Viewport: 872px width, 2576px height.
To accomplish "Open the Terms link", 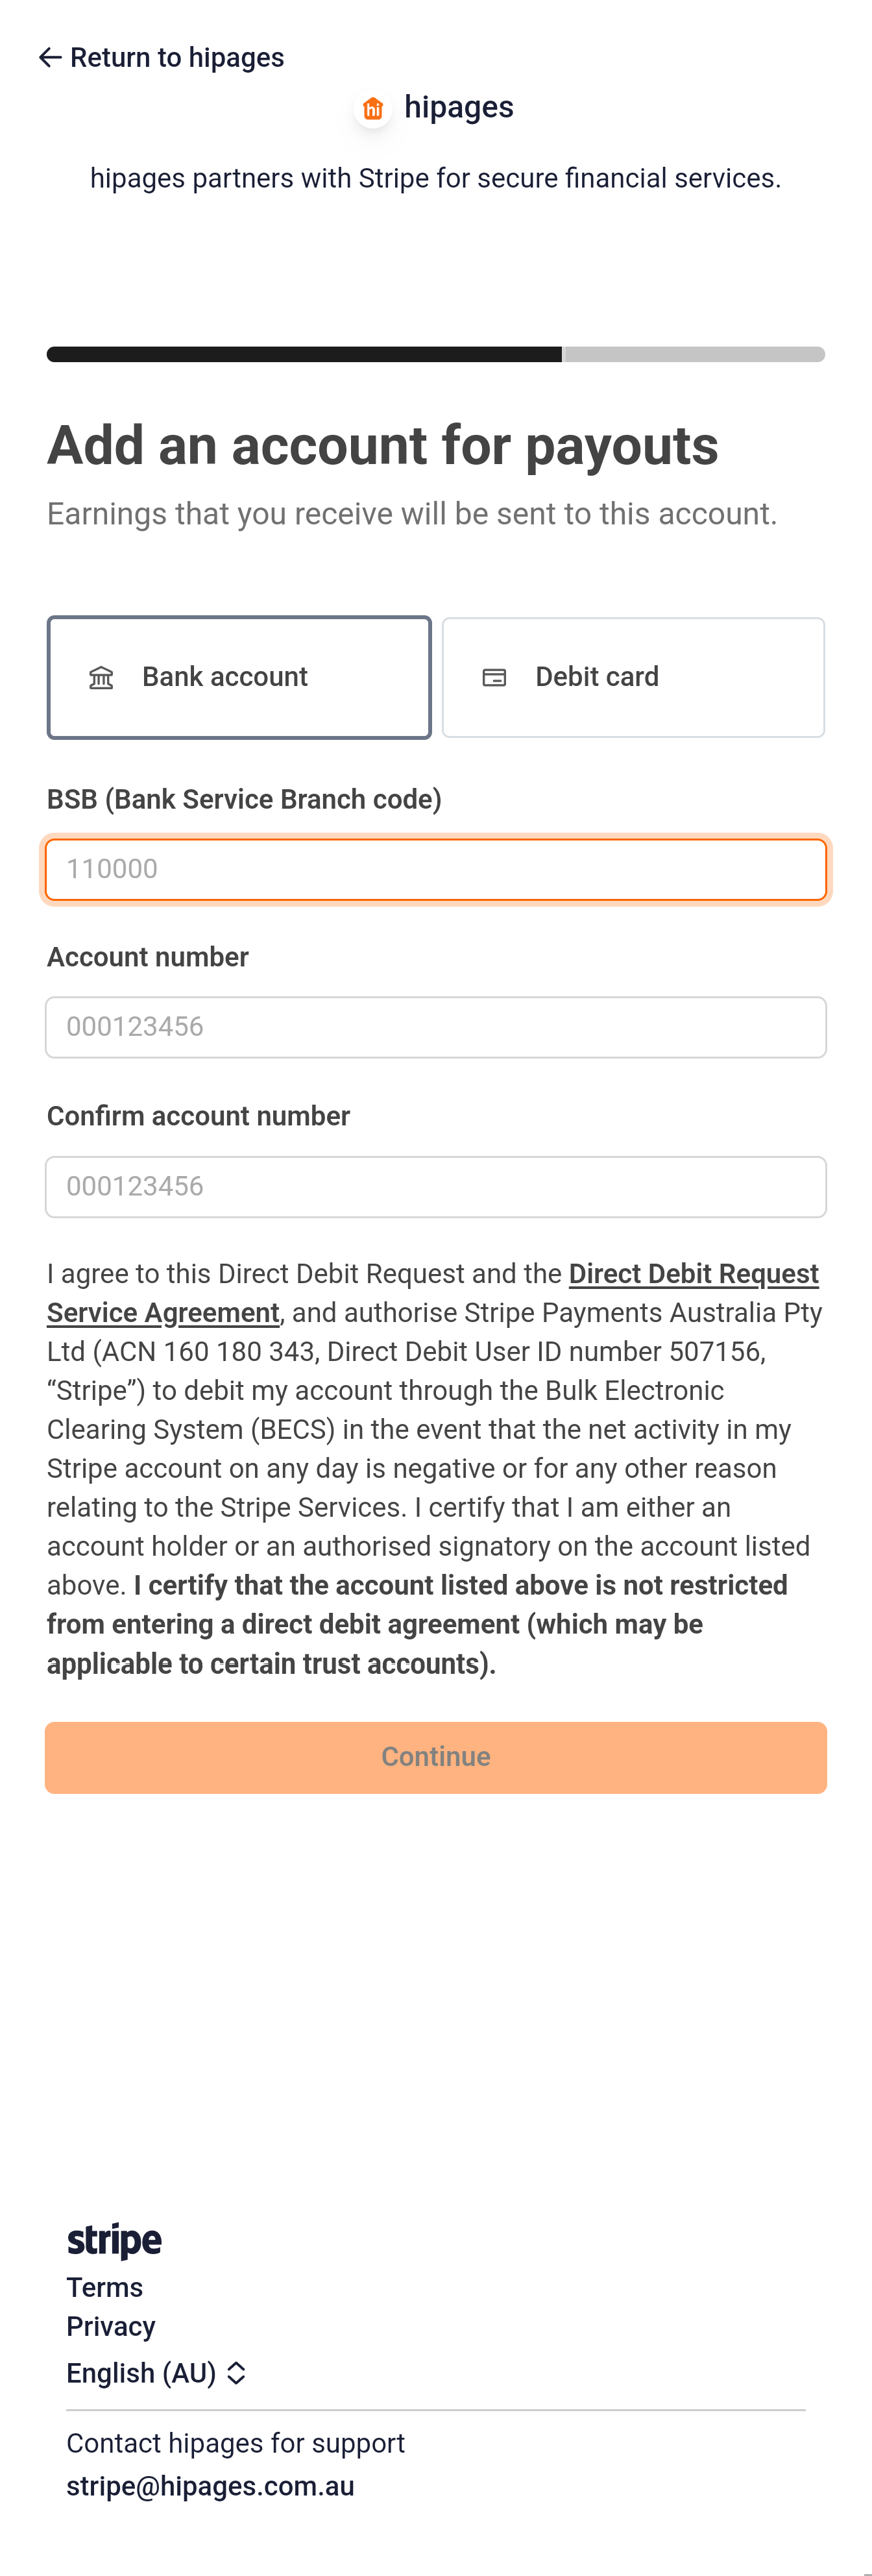I will (105, 2288).
